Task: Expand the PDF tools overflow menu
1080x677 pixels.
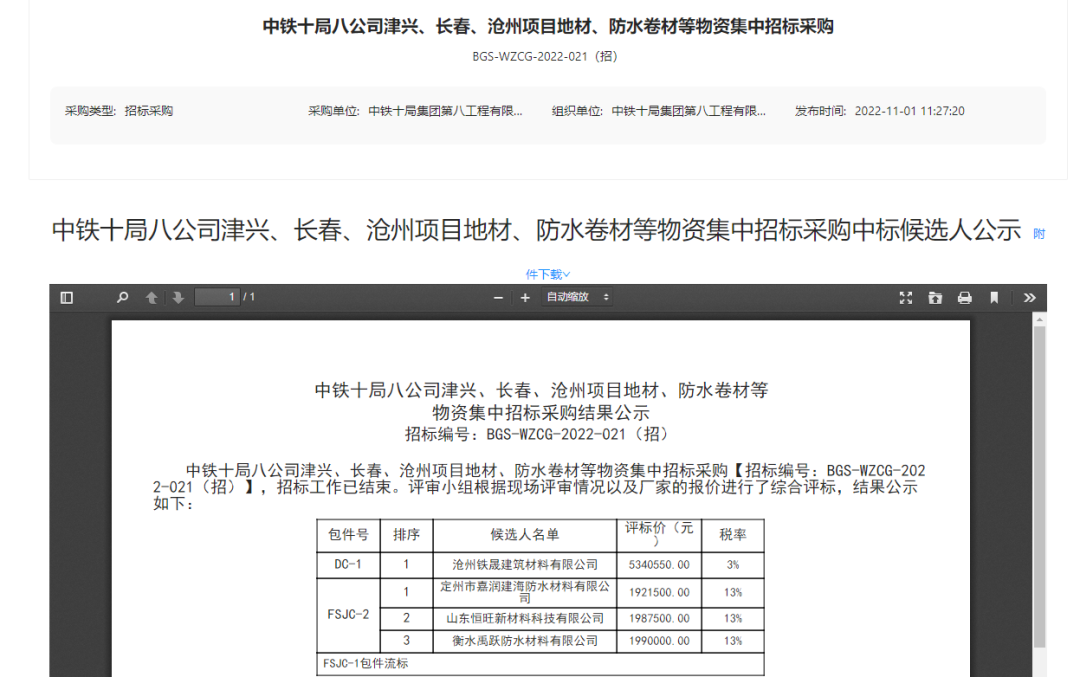Action: [x=1029, y=297]
